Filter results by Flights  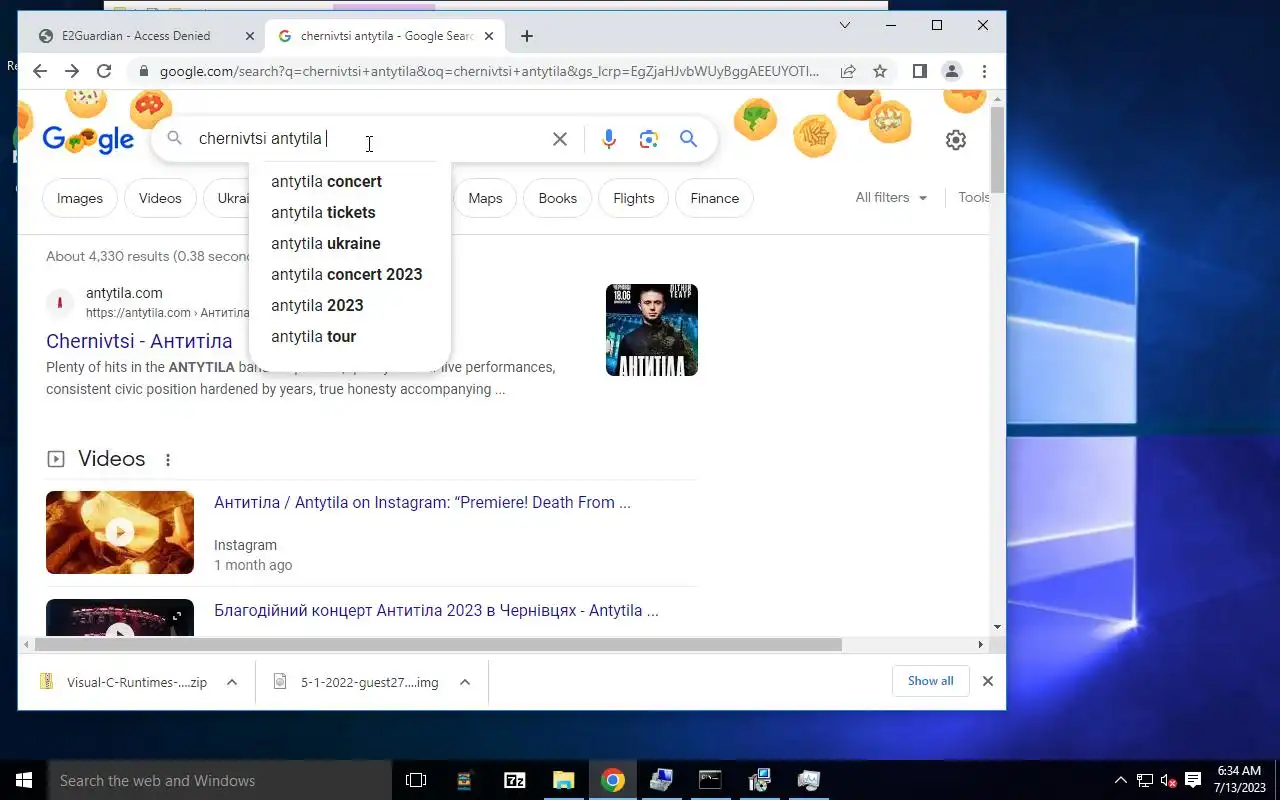(x=633, y=198)
